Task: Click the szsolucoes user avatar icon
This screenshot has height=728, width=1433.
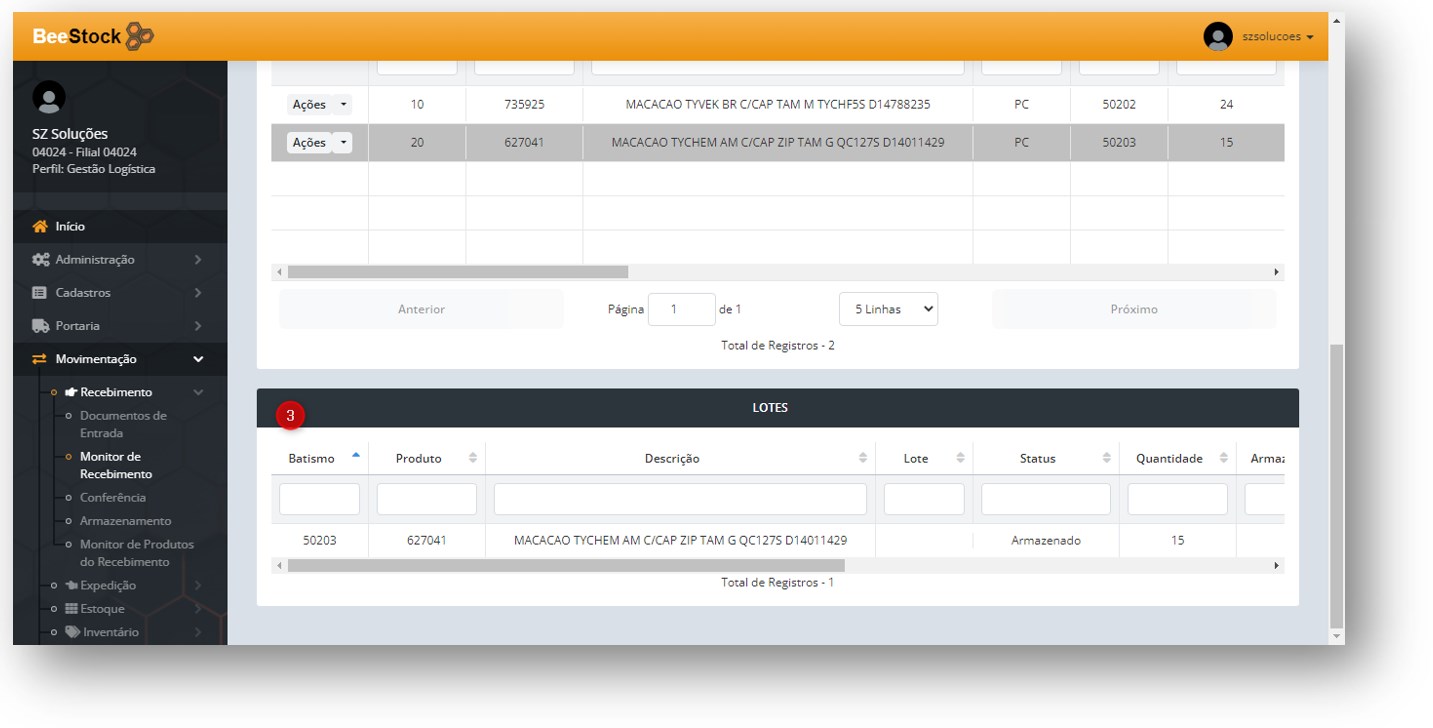Action: [1217, 37]
